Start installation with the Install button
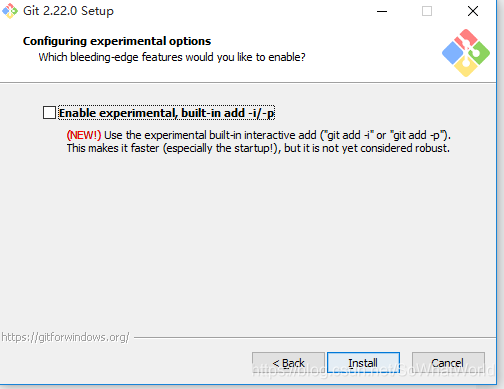Image resolution: width=504 pixels, height=389 pixels. (x=363, y=363)
